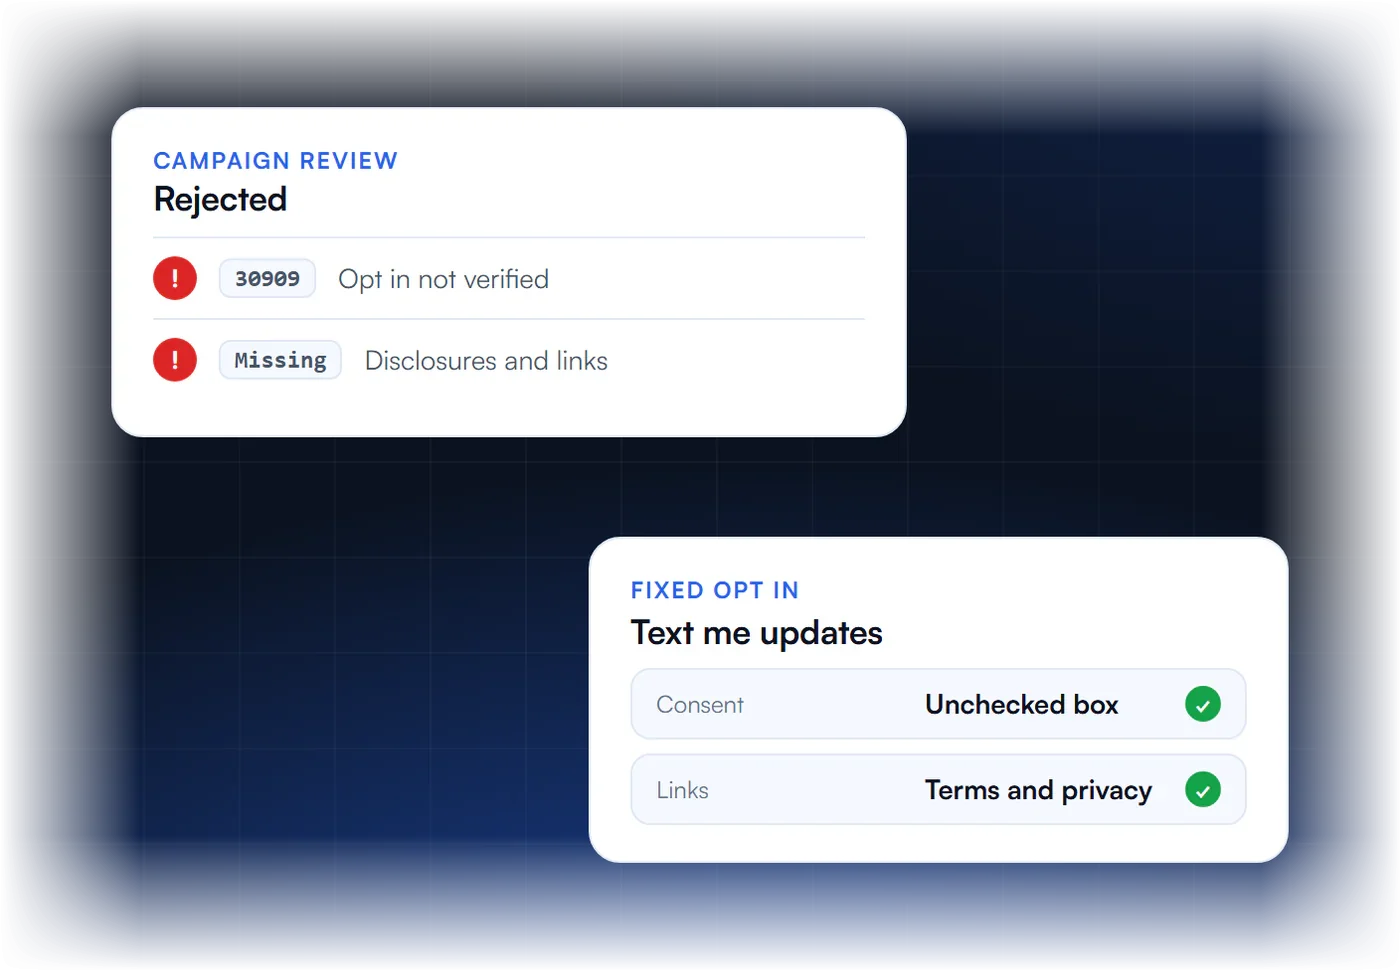Viewport: 1400px width, 970px height.
Task: Click the "Opt in not verified" text
Action: point(443,279)
